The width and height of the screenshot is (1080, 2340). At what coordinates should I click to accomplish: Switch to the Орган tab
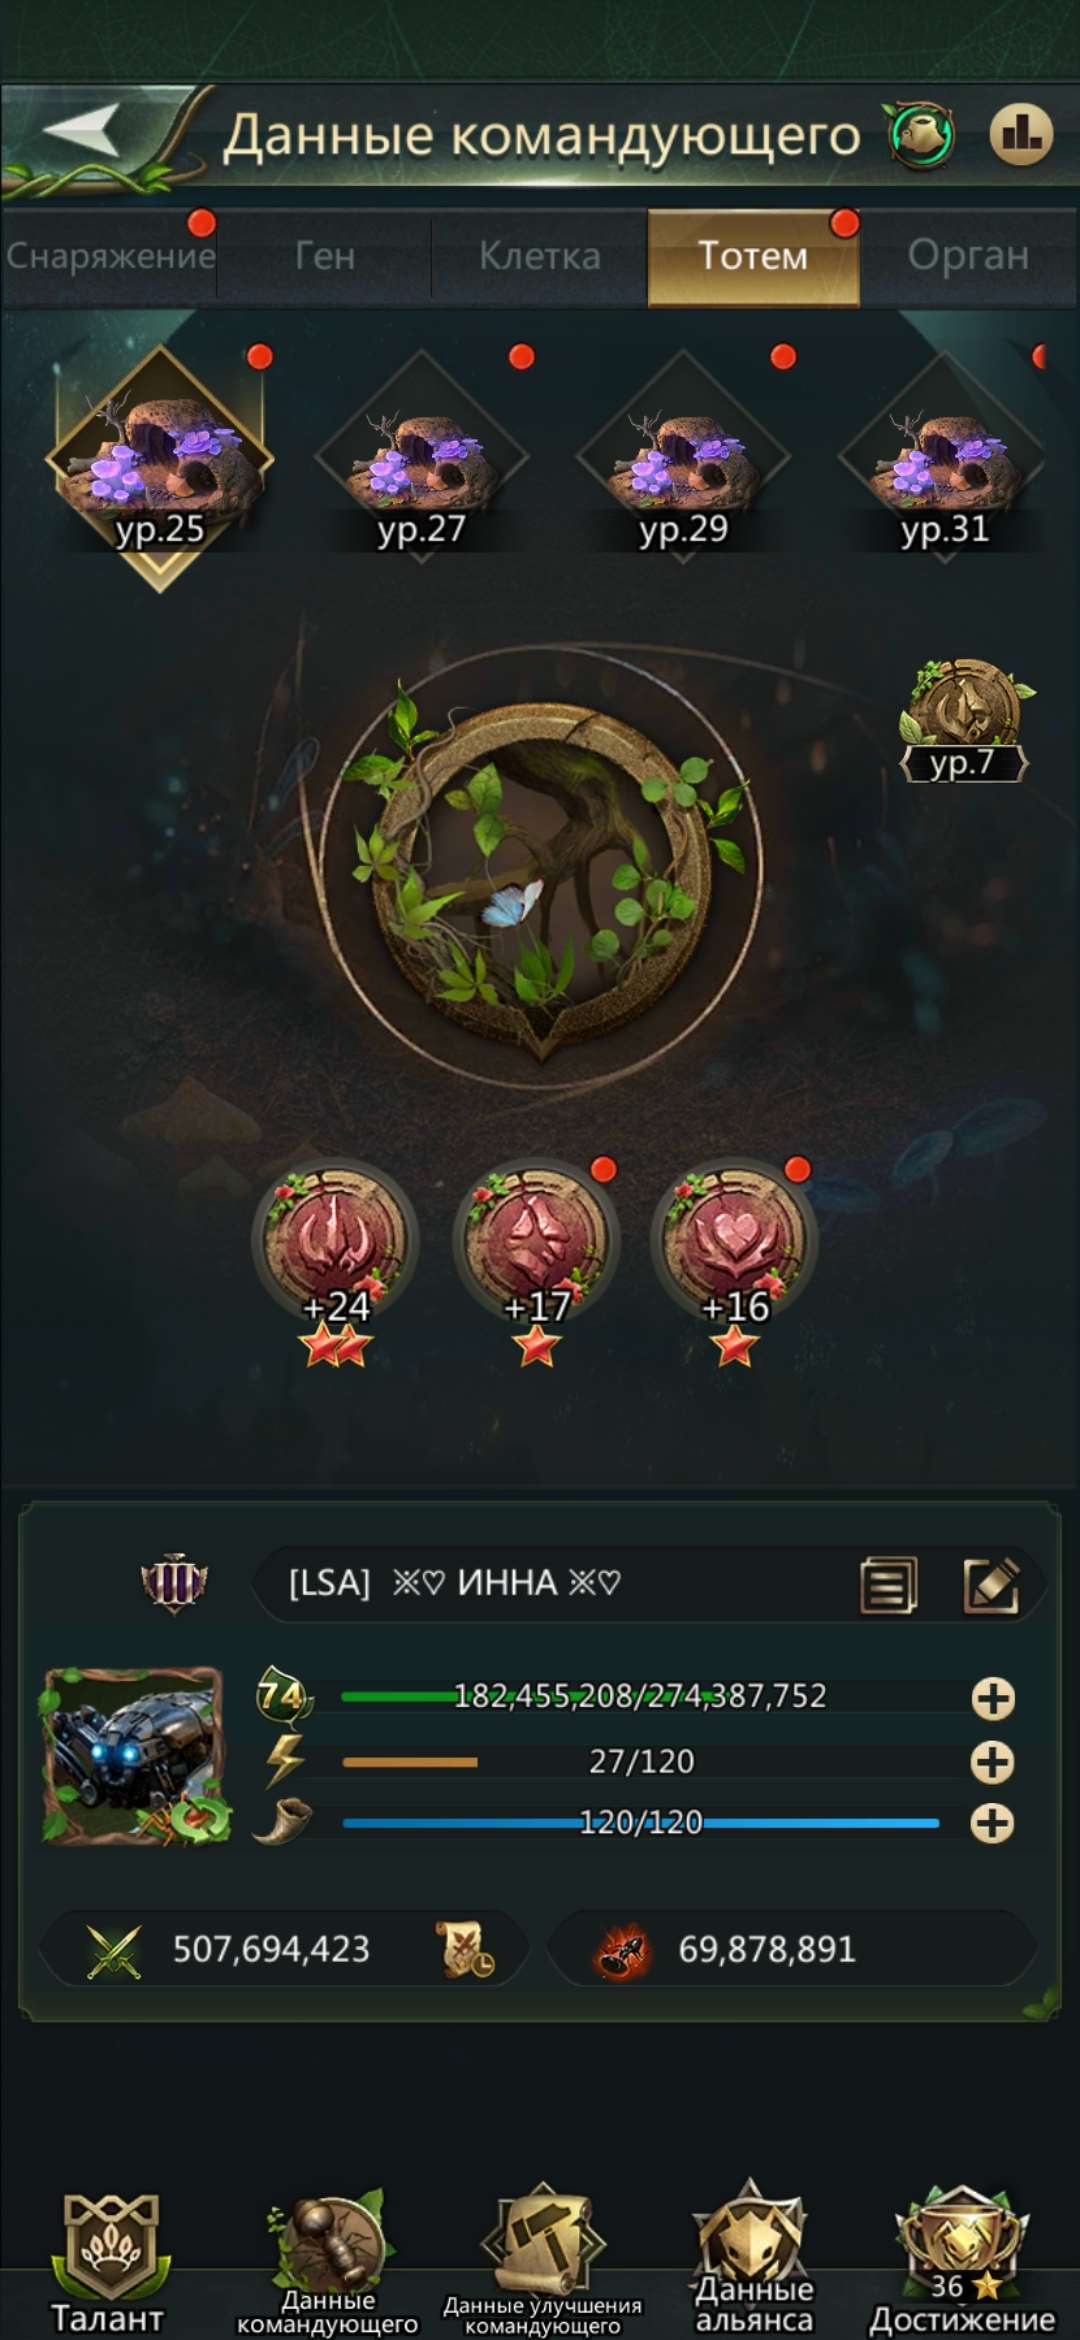968,256
